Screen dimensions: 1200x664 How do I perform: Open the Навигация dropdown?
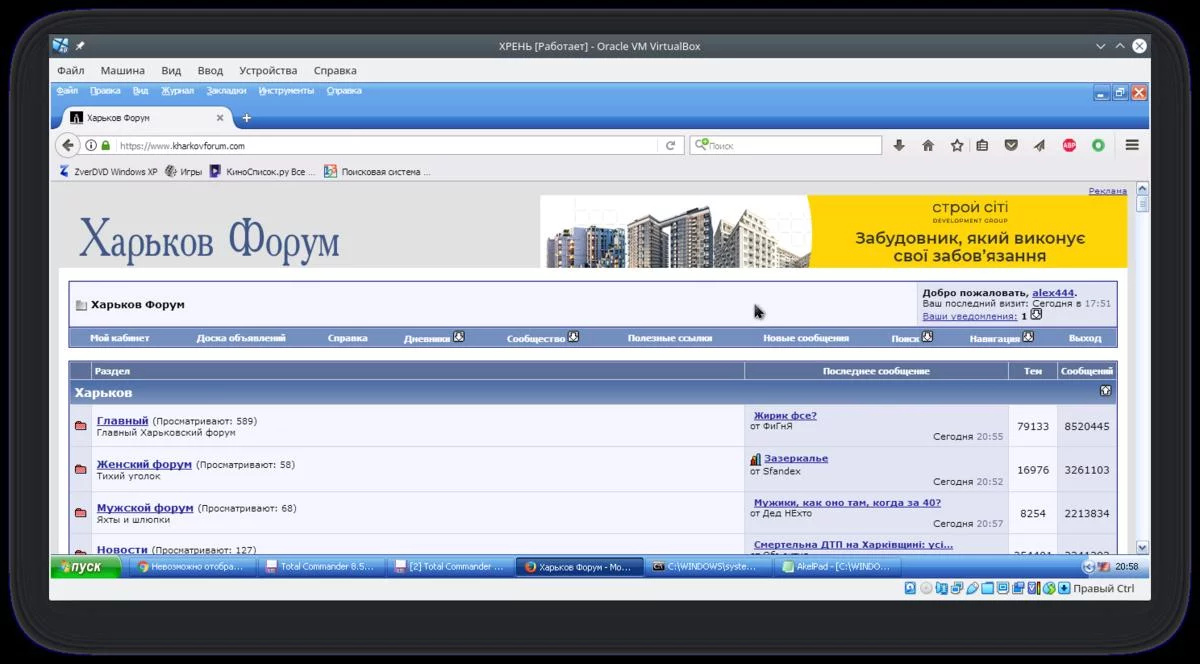click(1027, 337)
